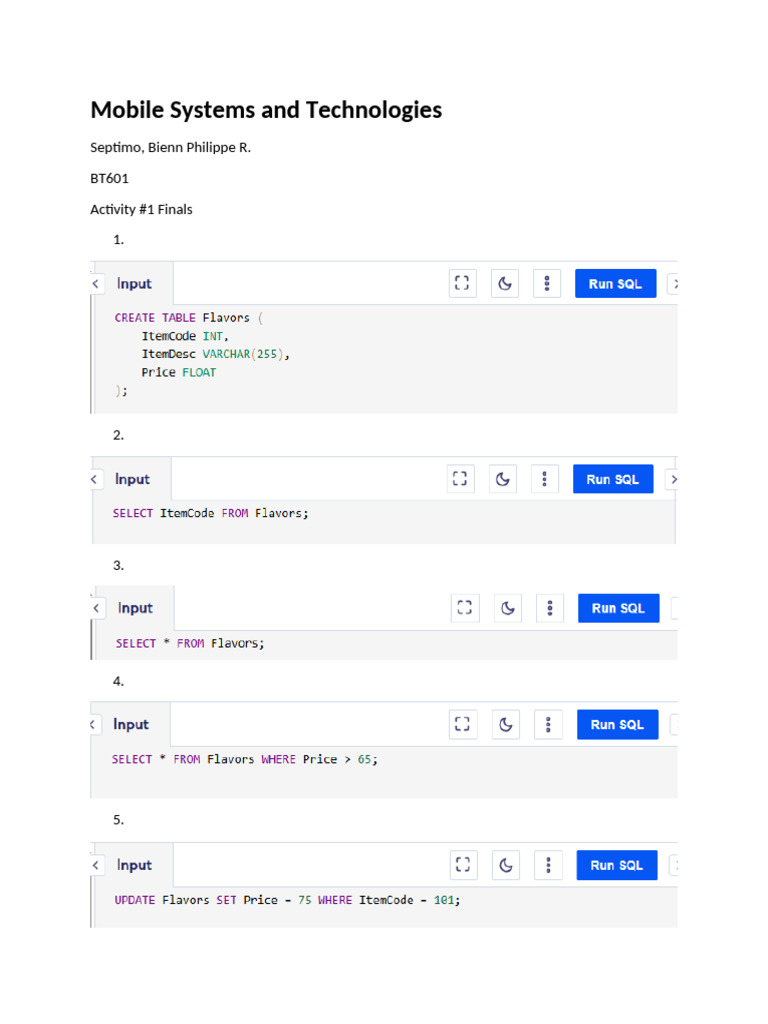Toggle dark mode in SELECT * FROM Flavors; editor
This screenshot has height=1024, width=768.
pos(507,608)
